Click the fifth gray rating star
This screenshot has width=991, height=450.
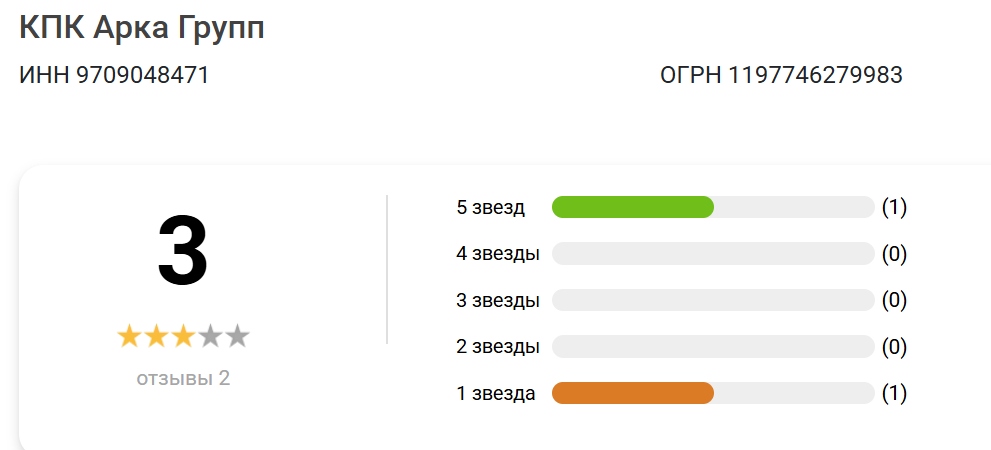pyautogui.click(x=237, y=336)
